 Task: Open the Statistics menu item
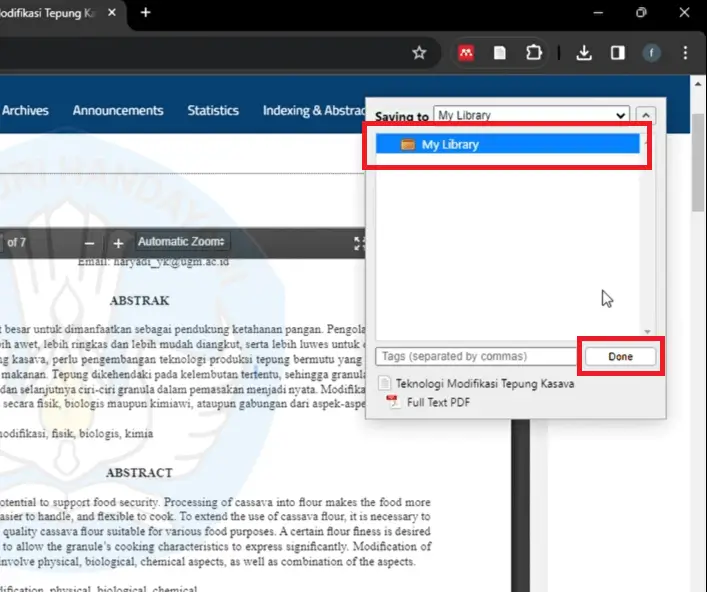pyautogui.click(x=213, y=110)
